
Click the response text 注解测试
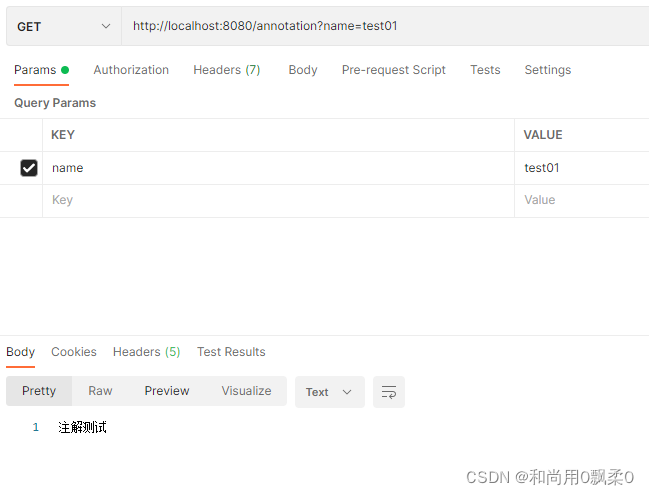coord(82,427)
